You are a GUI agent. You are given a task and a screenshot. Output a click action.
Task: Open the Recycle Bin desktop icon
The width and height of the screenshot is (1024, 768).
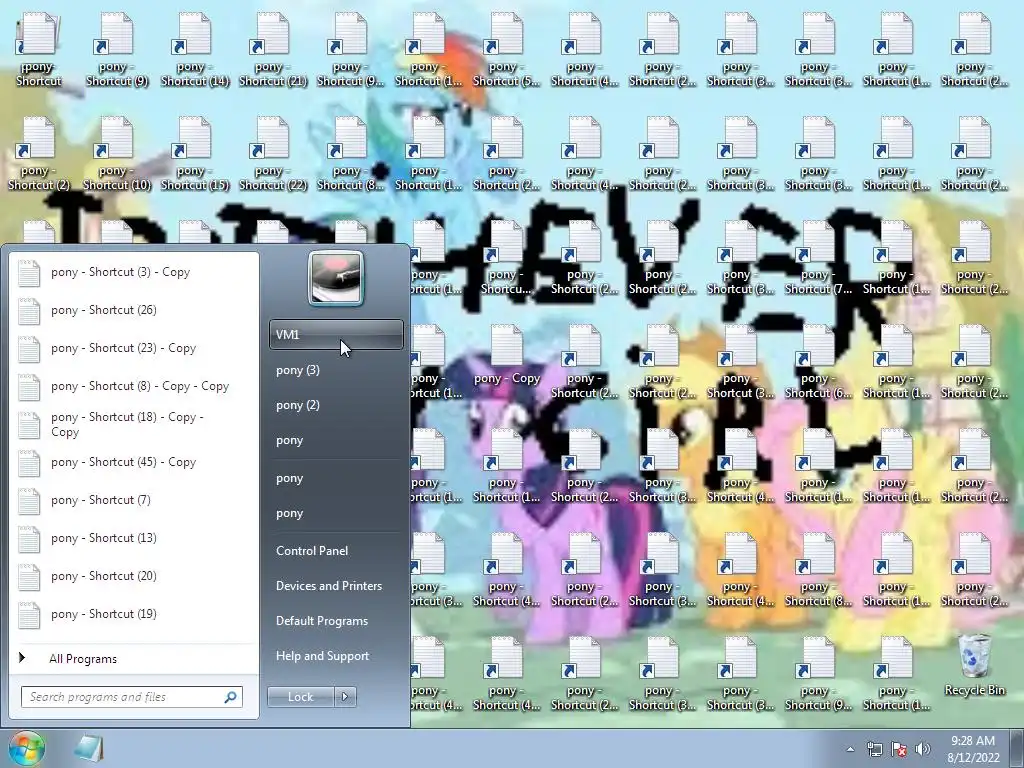click(x=974, y=665)
